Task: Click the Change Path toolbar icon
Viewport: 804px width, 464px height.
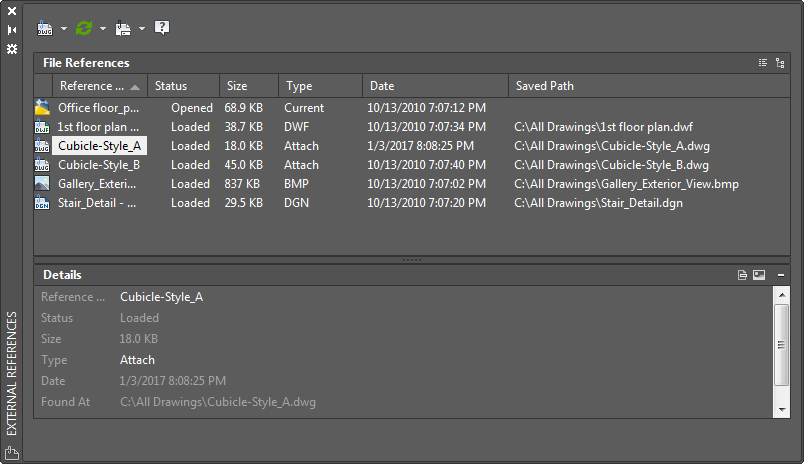Action: click(x=123, y=28)
